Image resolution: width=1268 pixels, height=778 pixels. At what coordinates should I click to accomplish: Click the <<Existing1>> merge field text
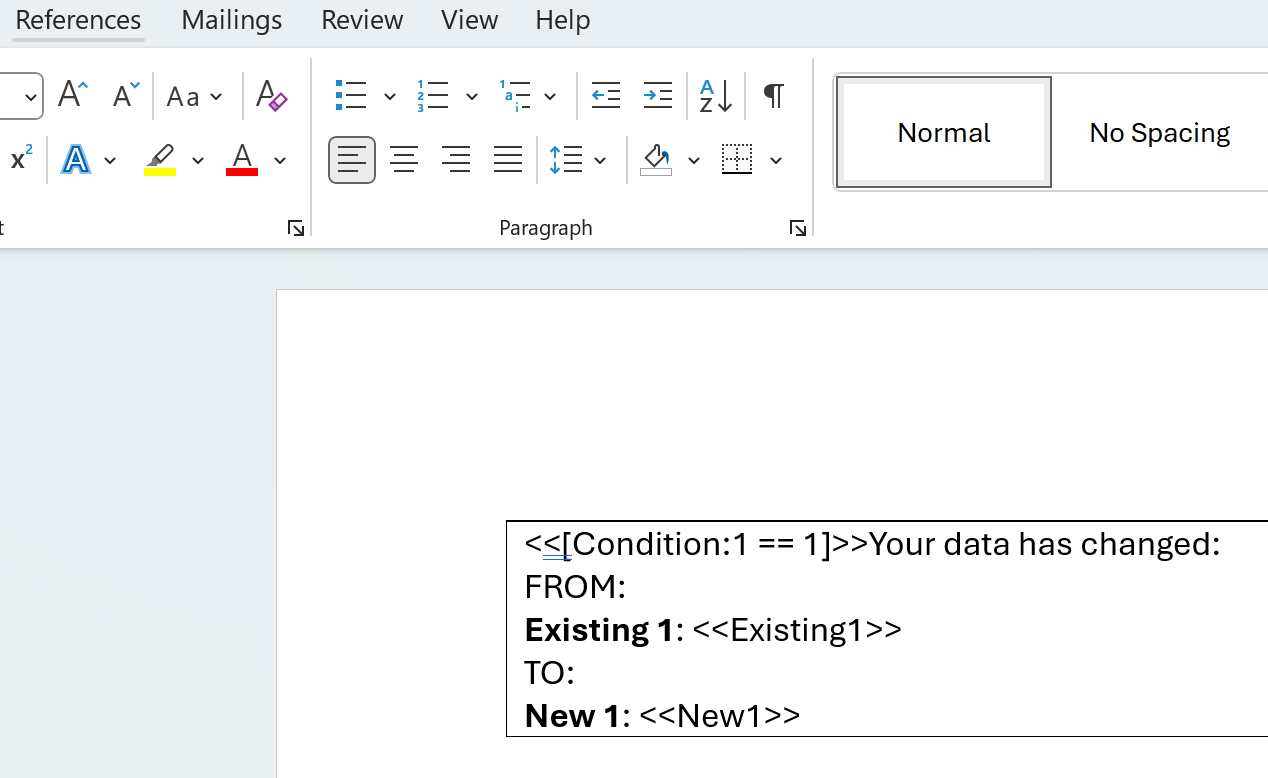(796, 630)
